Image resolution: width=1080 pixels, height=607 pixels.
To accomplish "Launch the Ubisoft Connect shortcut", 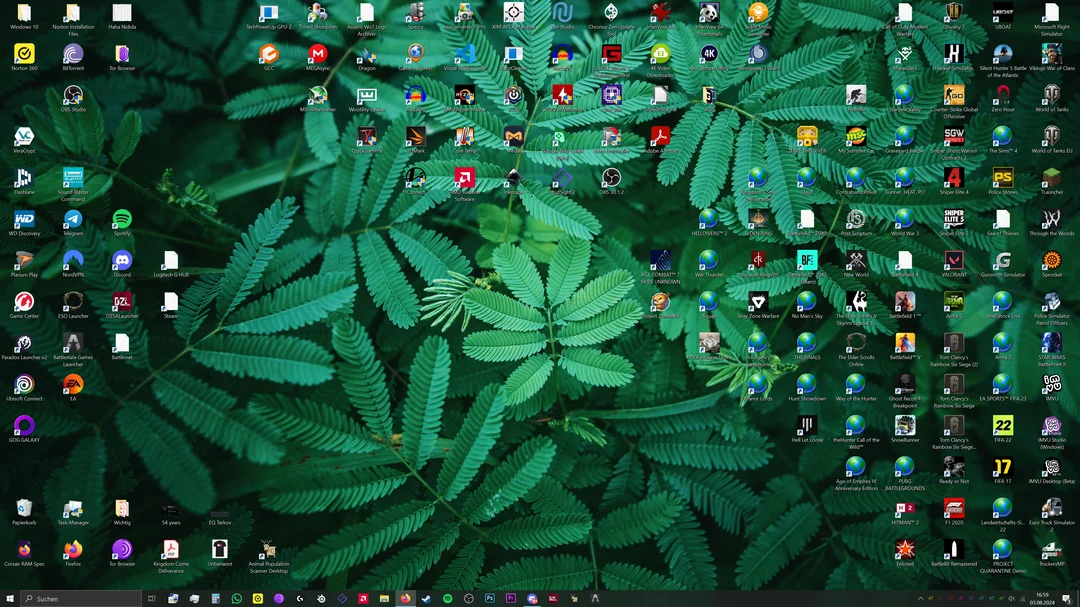I will click(24, 385).
